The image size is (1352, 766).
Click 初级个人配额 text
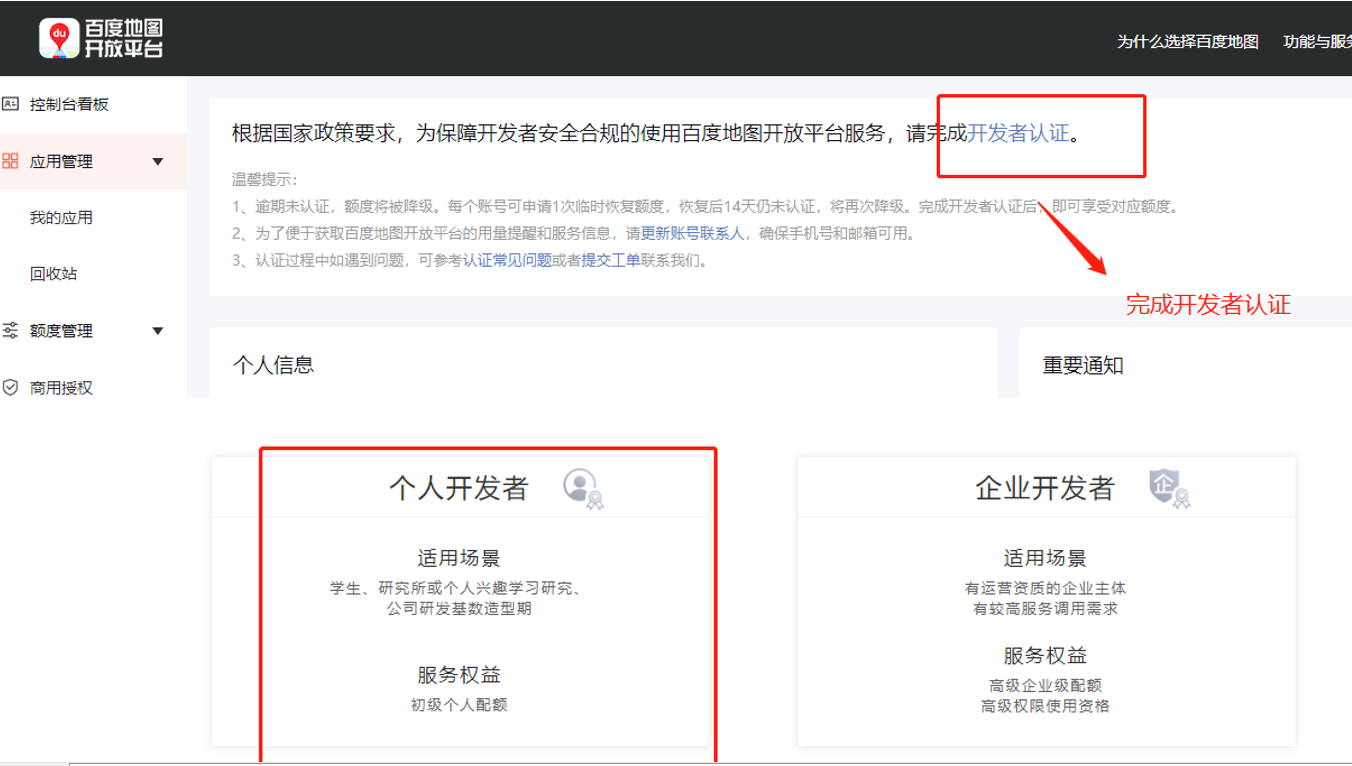[x=459, y=705]
